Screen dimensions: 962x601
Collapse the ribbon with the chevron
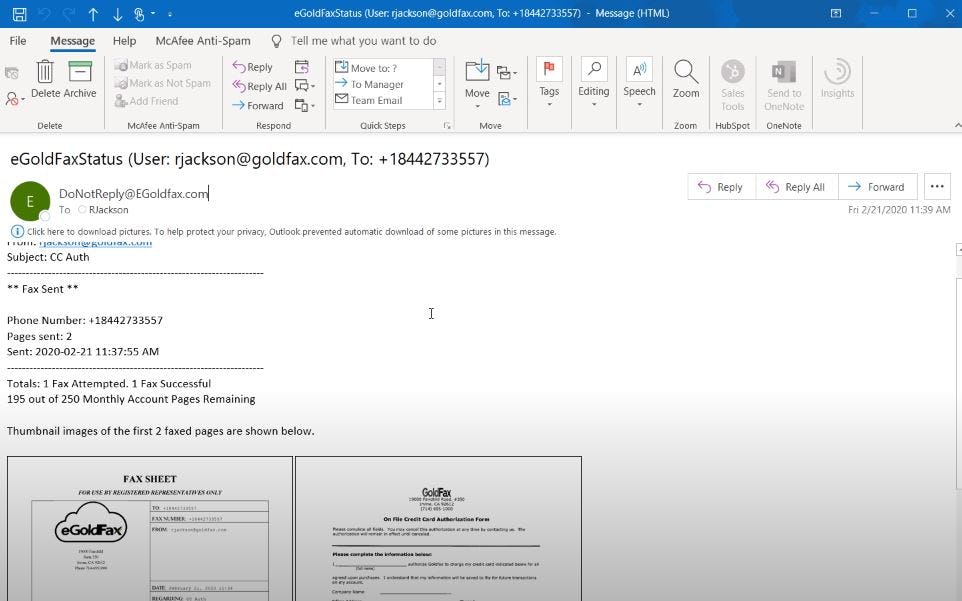pos(957,125)
